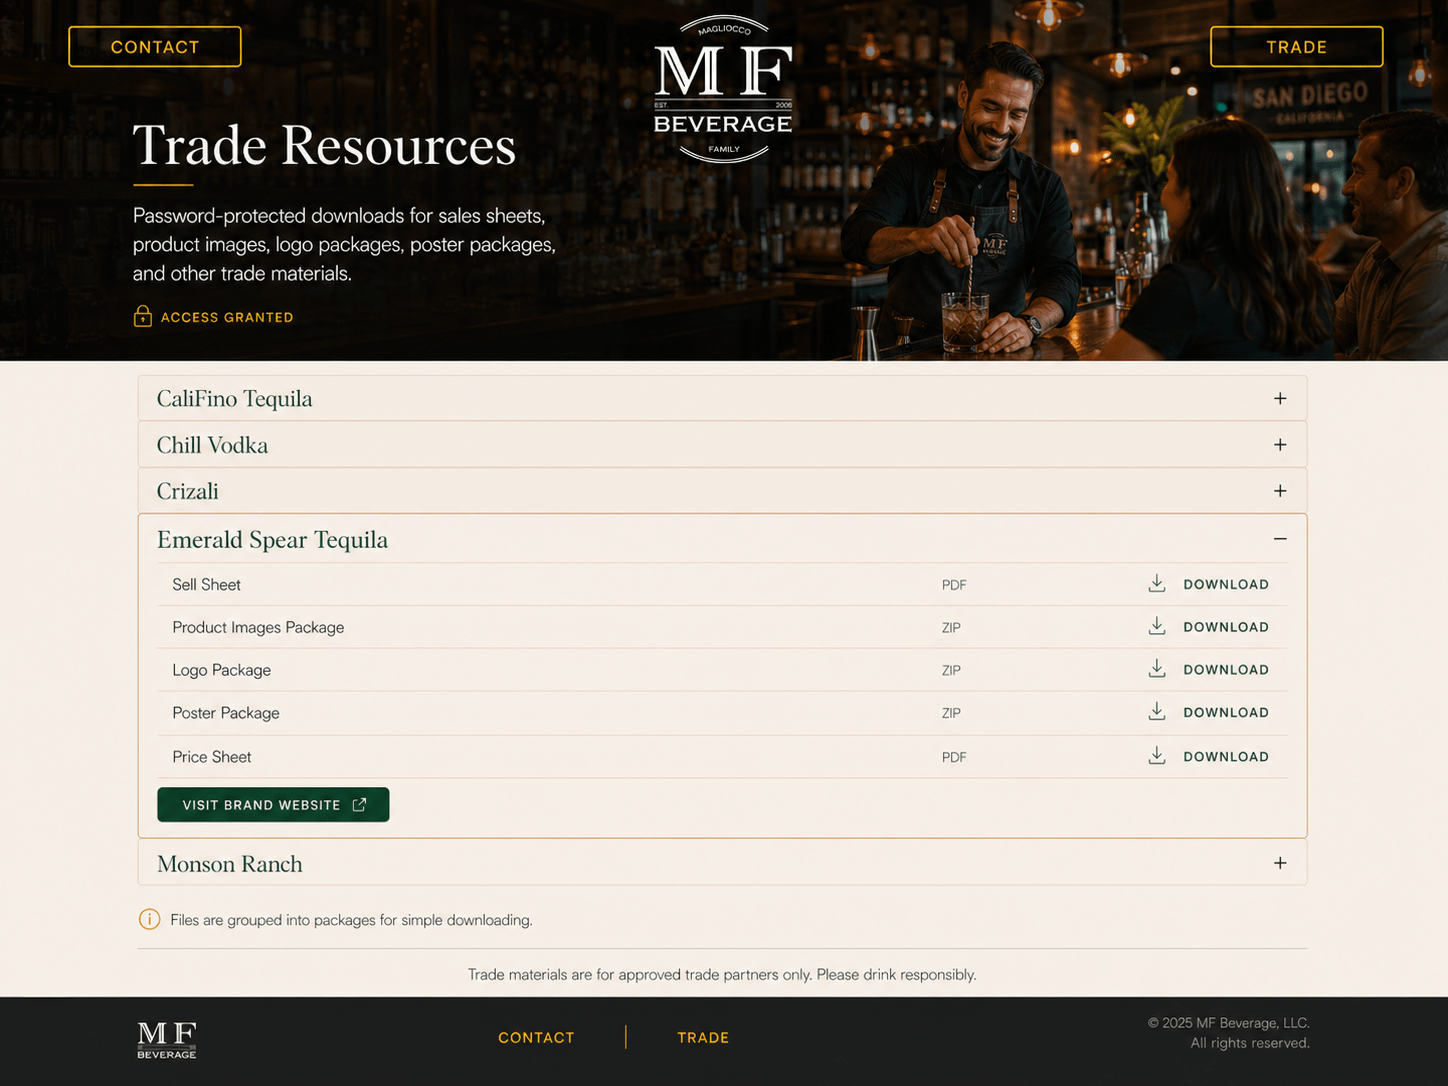This screenshot has height=1086, width=1448.
Task: Open the Trade link in the footer
Action: click(x=703, y=1038)
